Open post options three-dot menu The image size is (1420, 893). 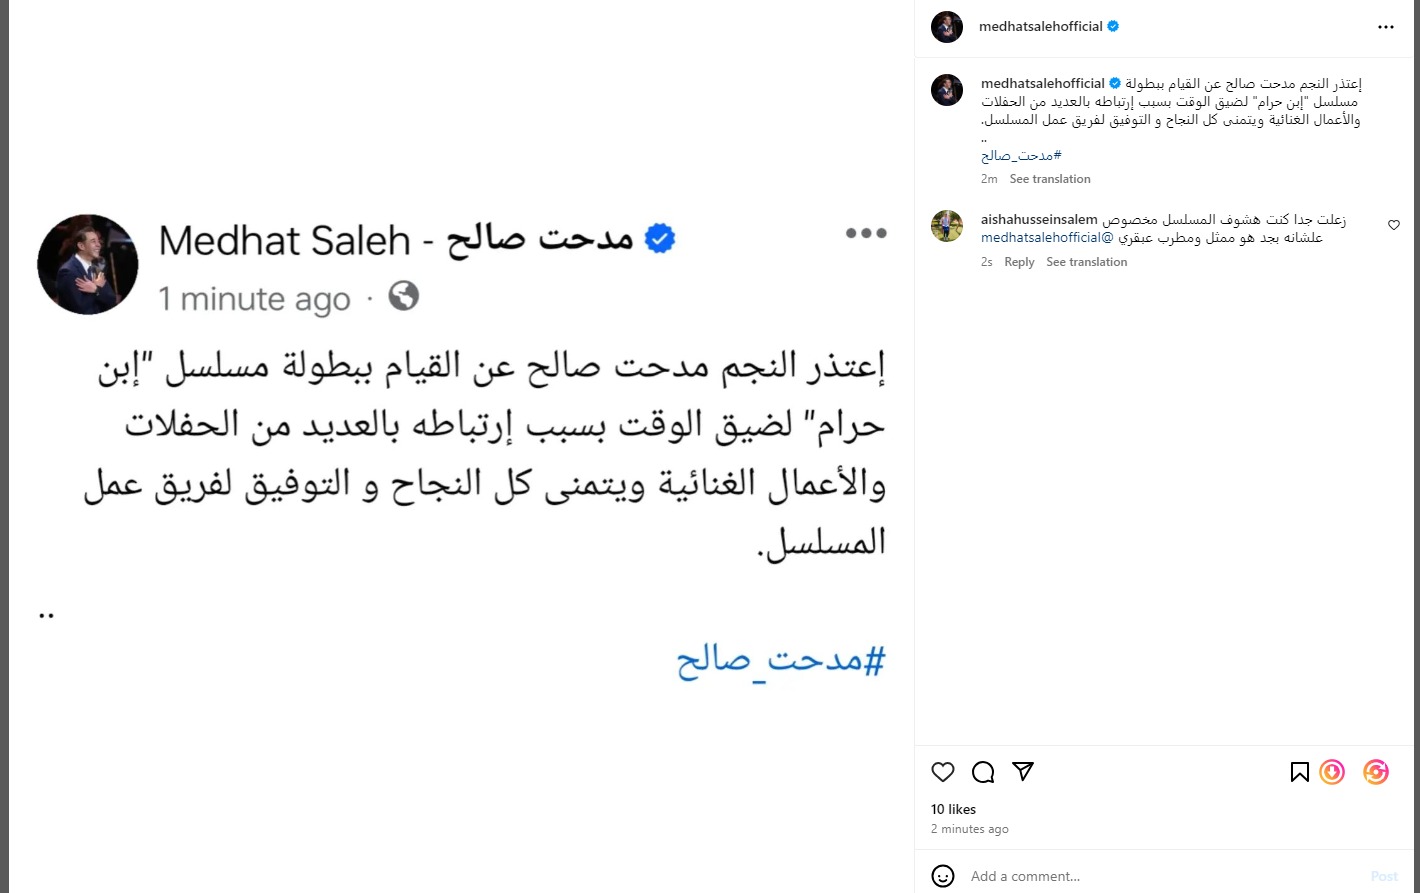[1385, 27]
